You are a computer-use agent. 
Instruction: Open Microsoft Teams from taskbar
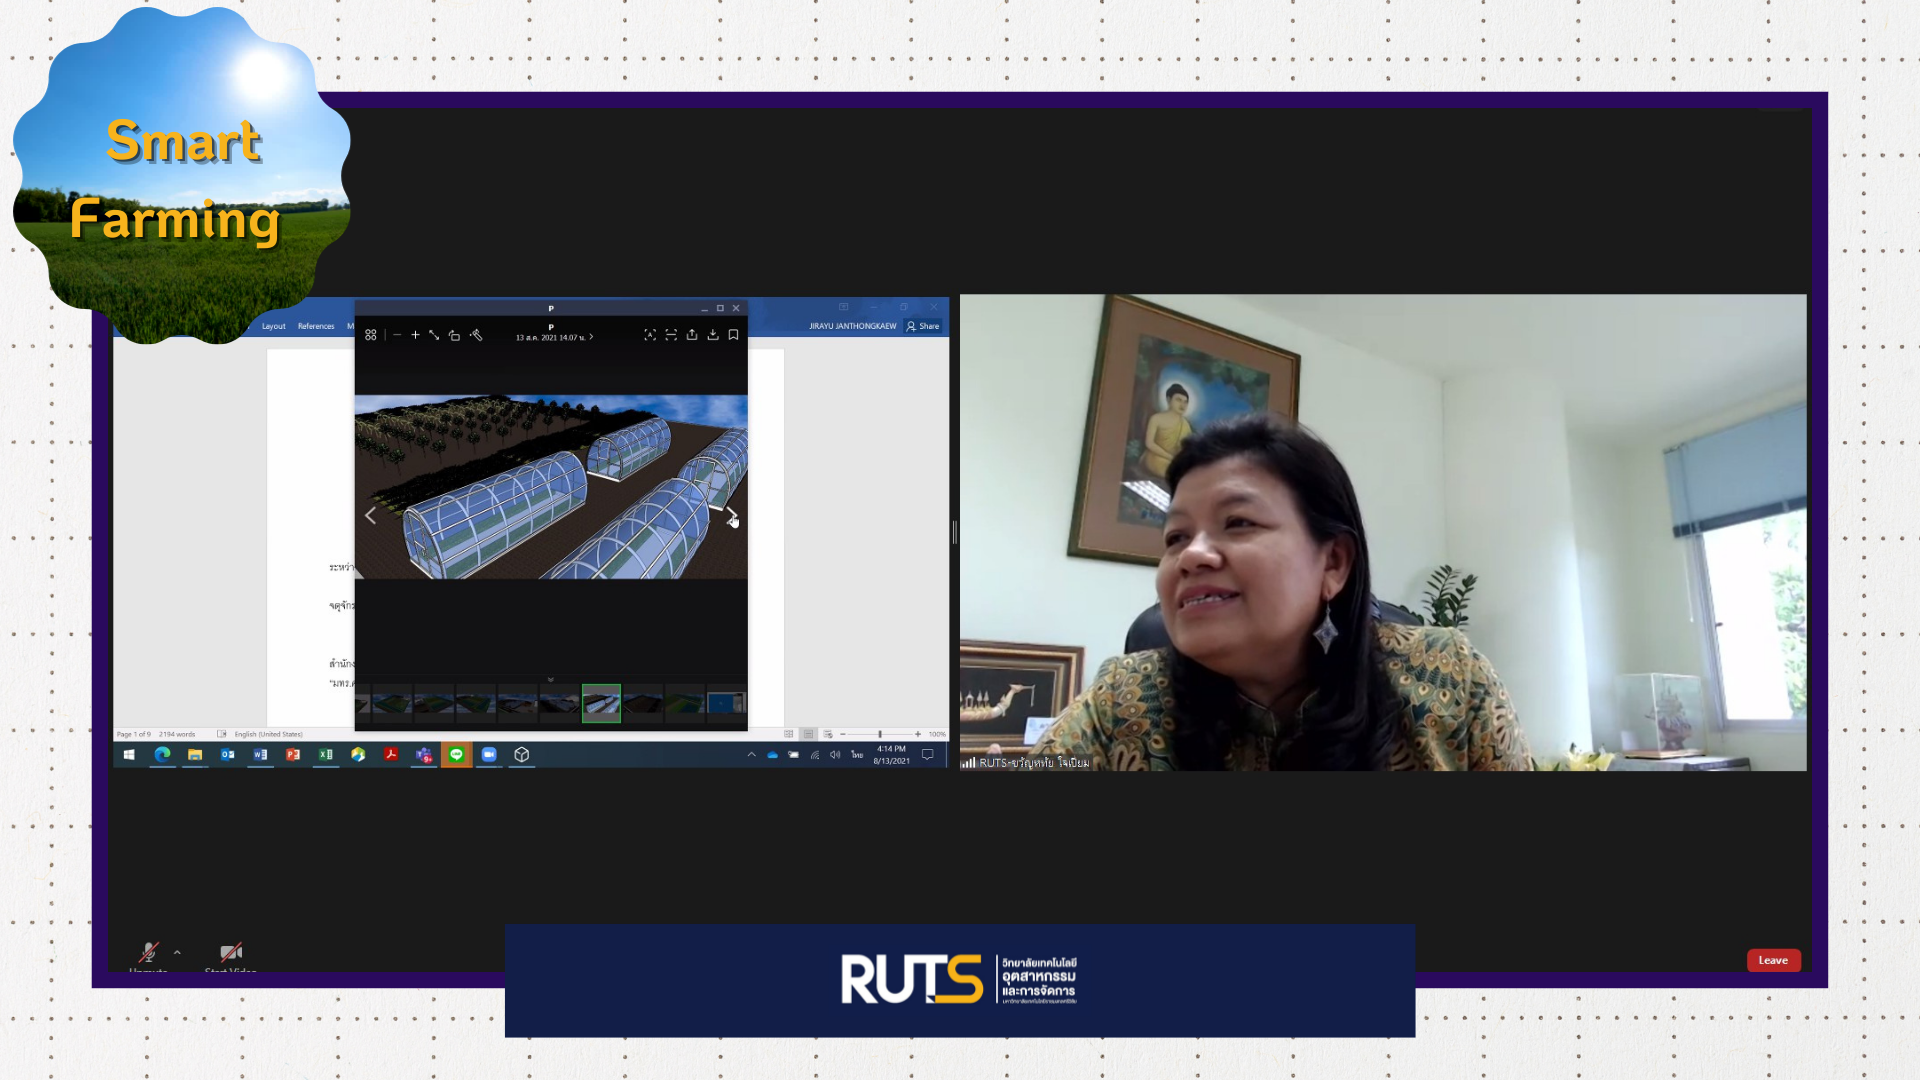pos(424,755)
